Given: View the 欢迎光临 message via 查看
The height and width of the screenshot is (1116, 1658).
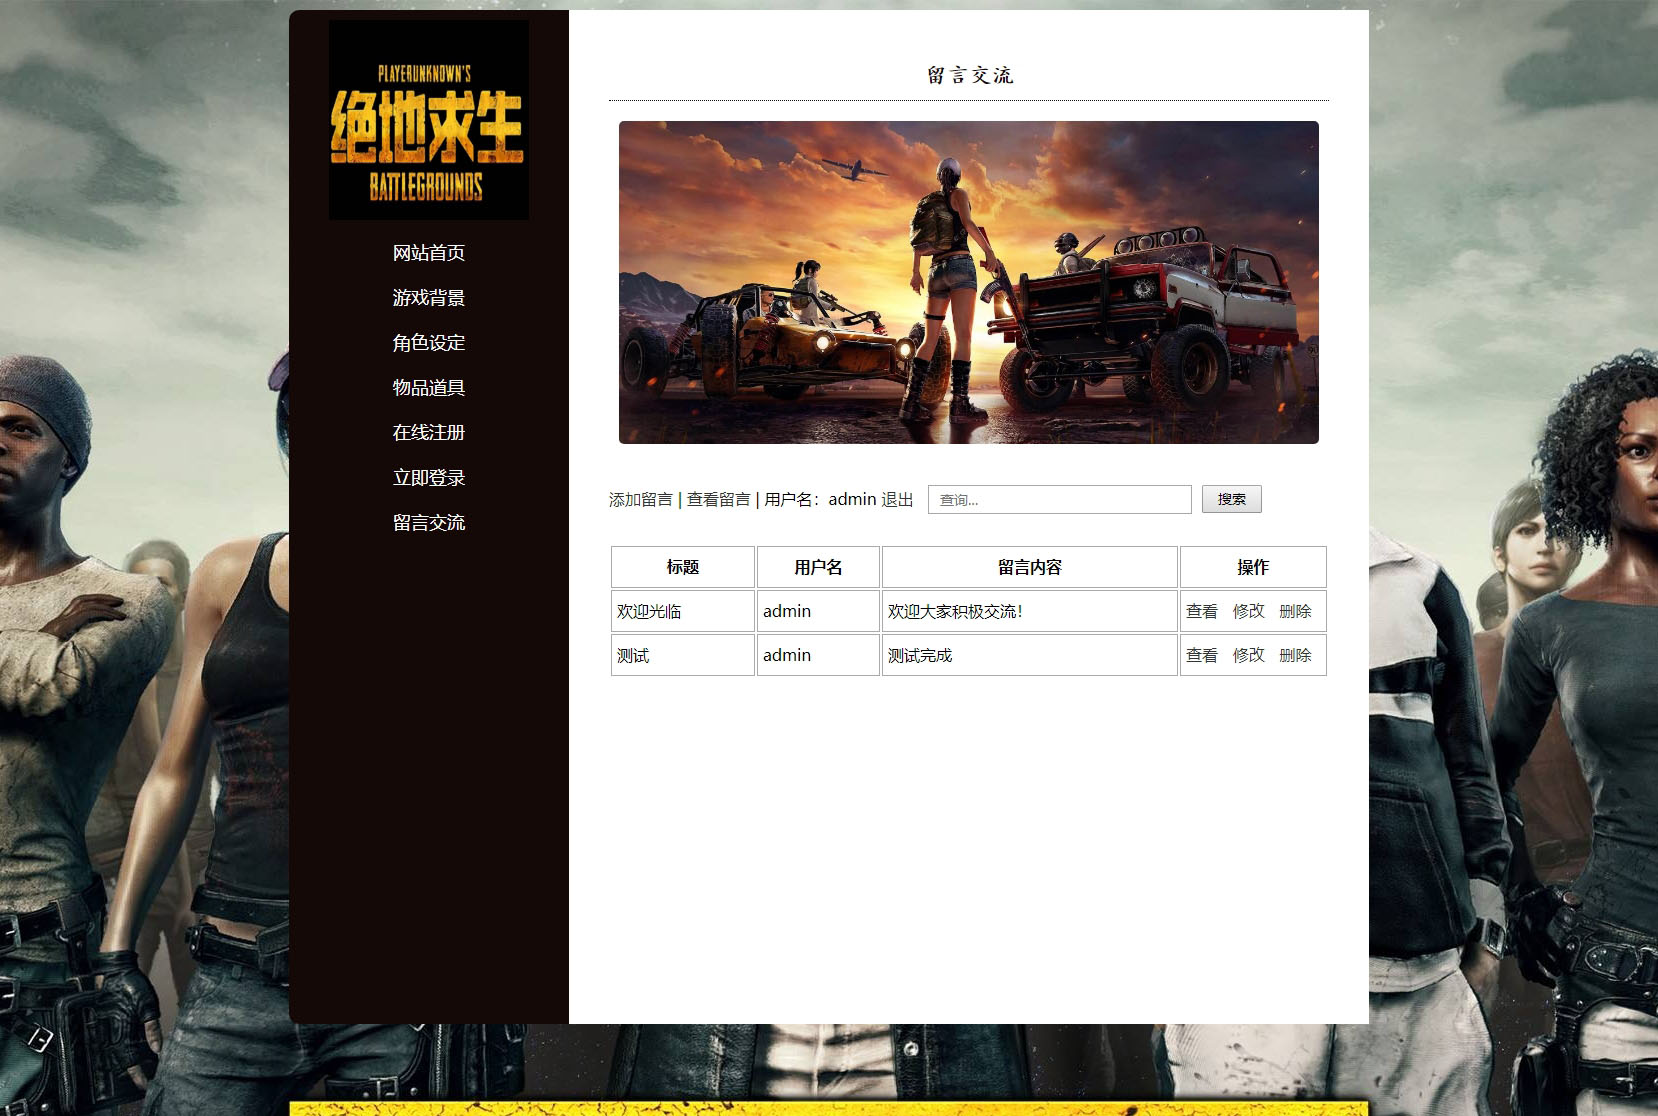Looking at the screenshot, I should (x=1202, y=611).
